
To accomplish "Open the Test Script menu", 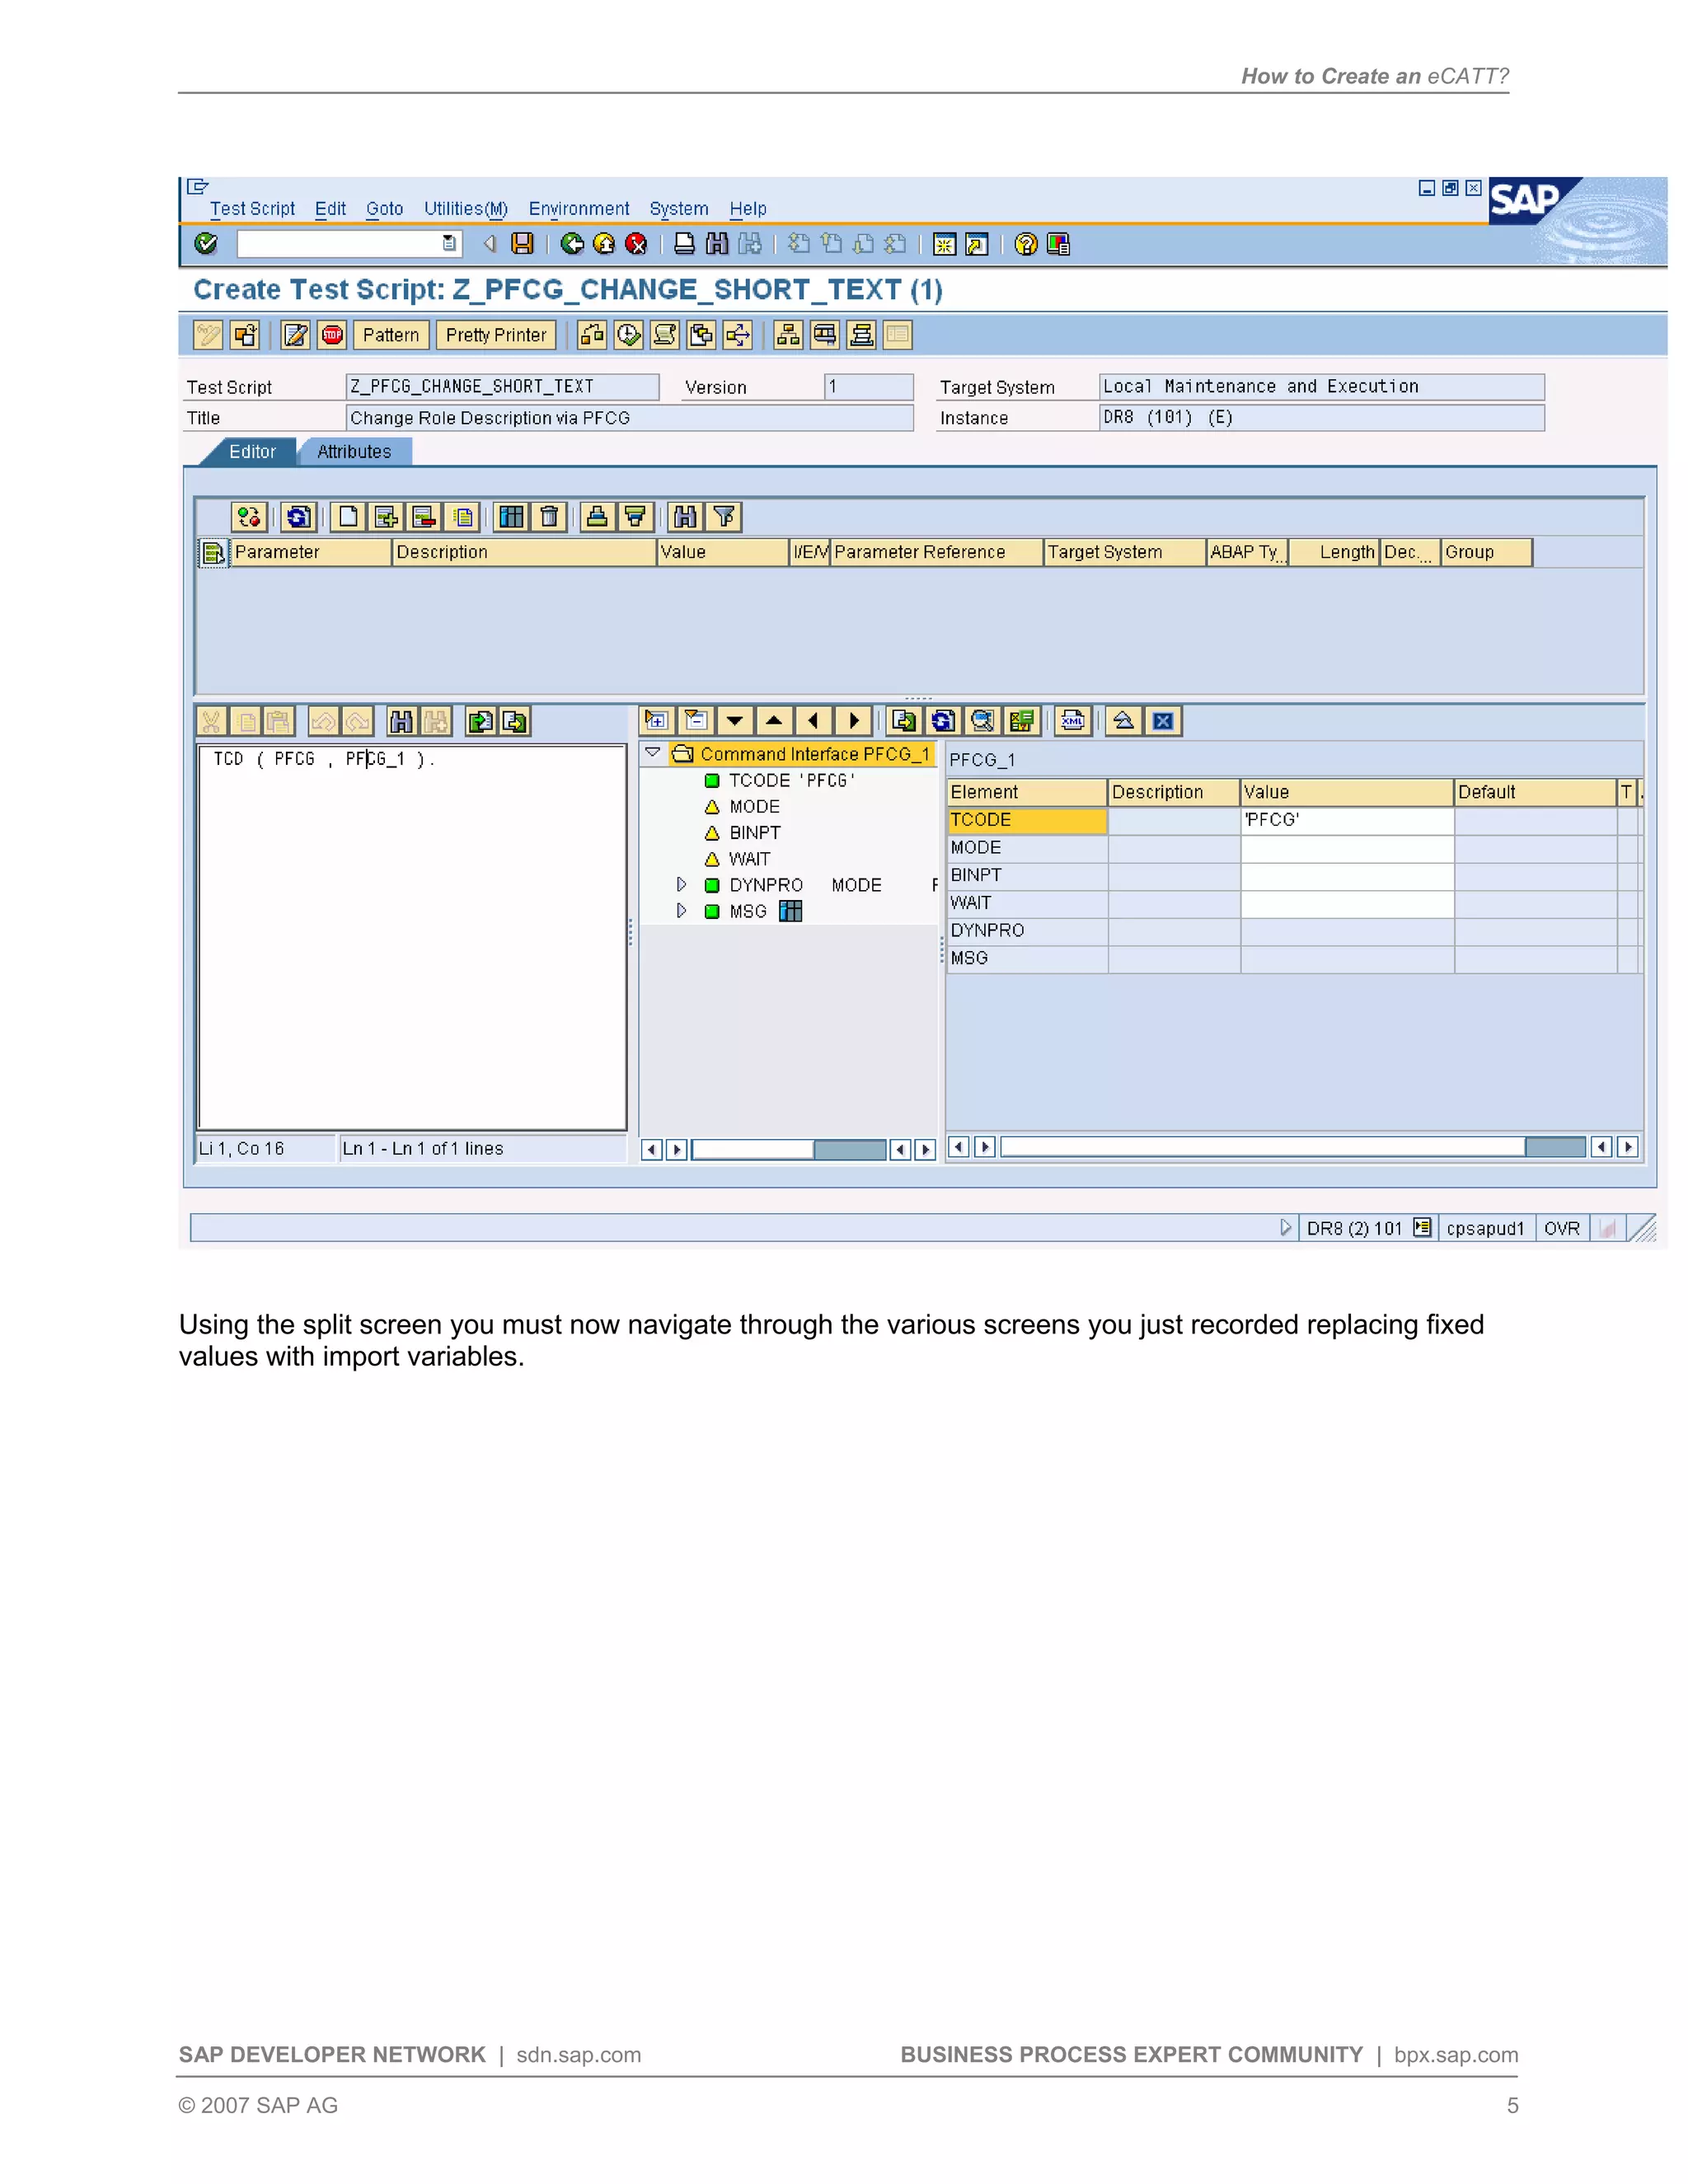I will coord(252,209).
